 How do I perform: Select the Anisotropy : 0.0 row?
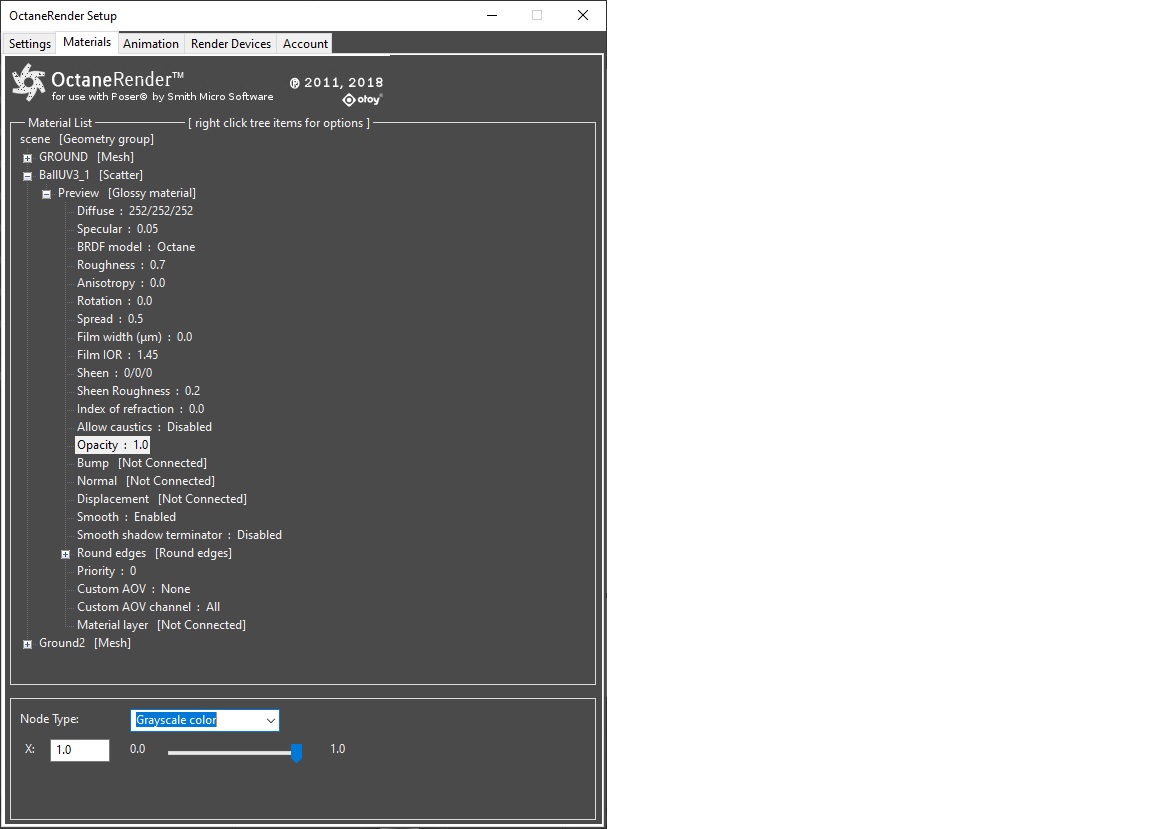pos(121,283)
